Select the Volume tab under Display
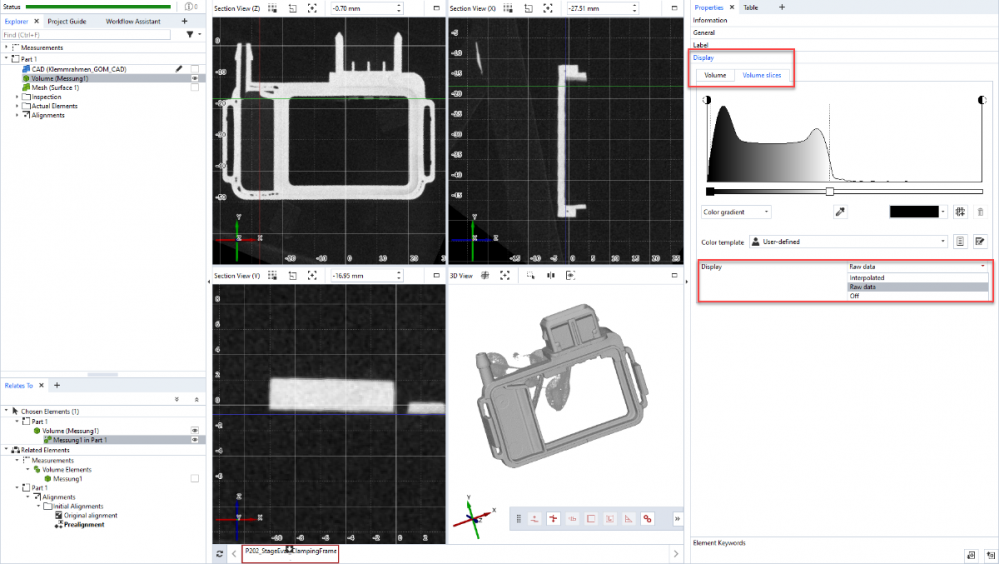 tap(715, 75)
